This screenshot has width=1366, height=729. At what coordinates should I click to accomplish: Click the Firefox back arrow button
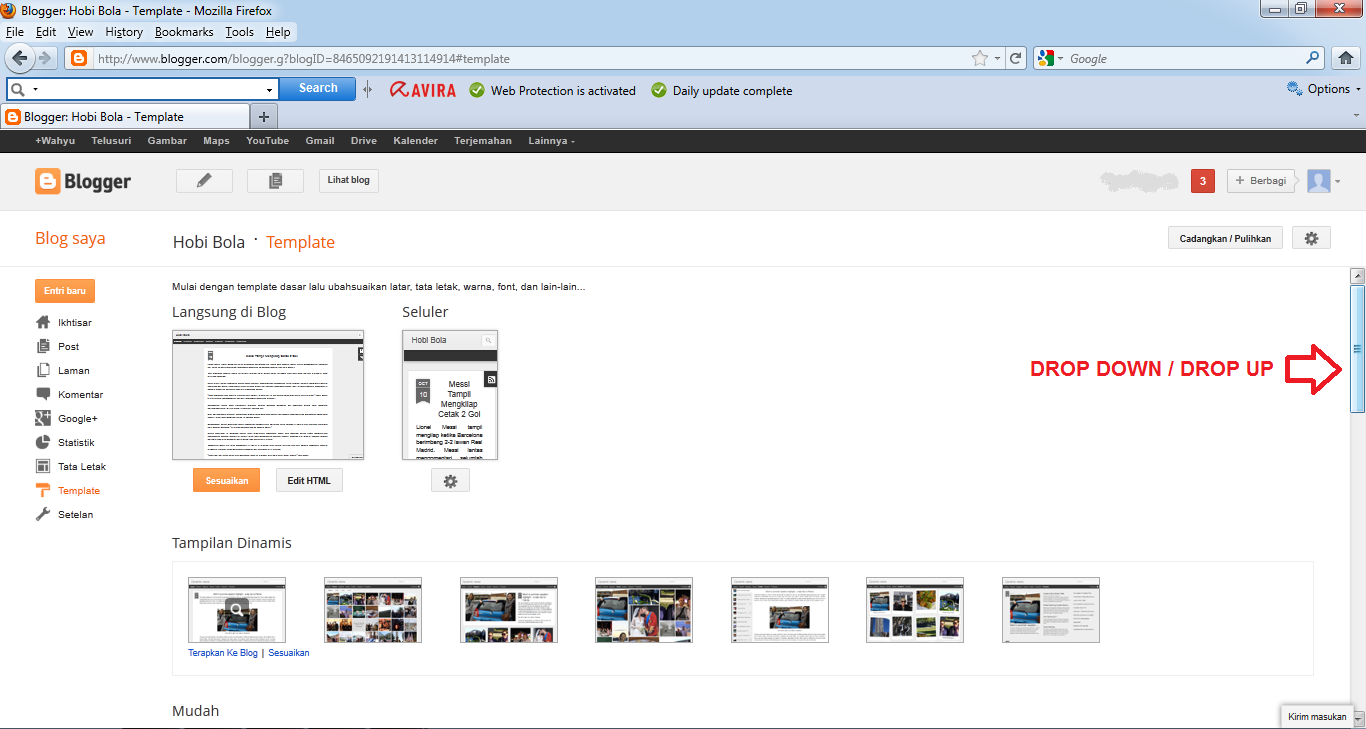[20, 58]
